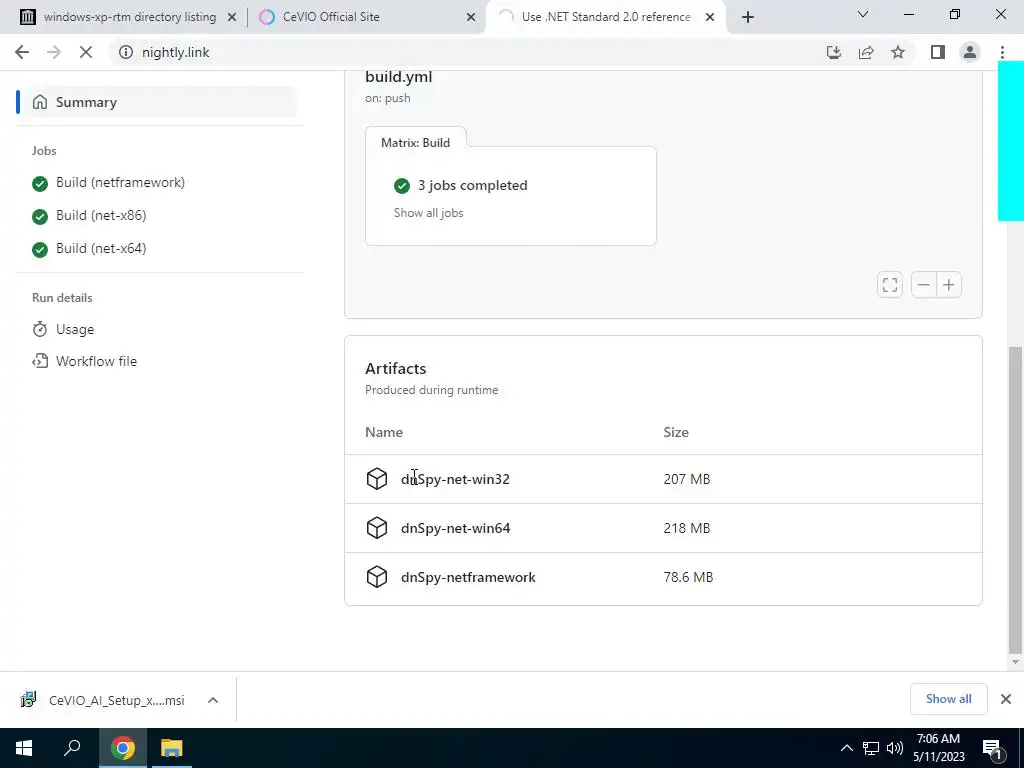1024x768 pixels.
Task: Toggle the browser side panel
Action: [938, 52]
